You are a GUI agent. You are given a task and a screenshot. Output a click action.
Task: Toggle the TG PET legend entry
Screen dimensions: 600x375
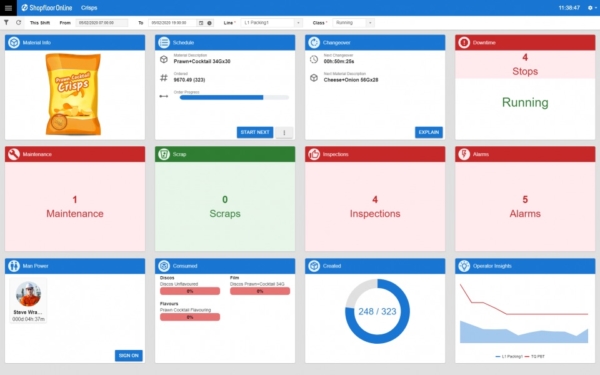tap(535, 357)
